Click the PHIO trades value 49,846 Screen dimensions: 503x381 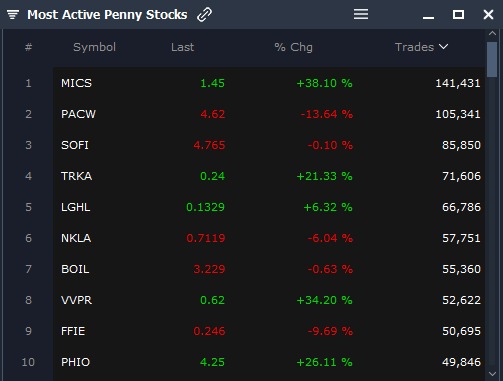tap(461, 362)
